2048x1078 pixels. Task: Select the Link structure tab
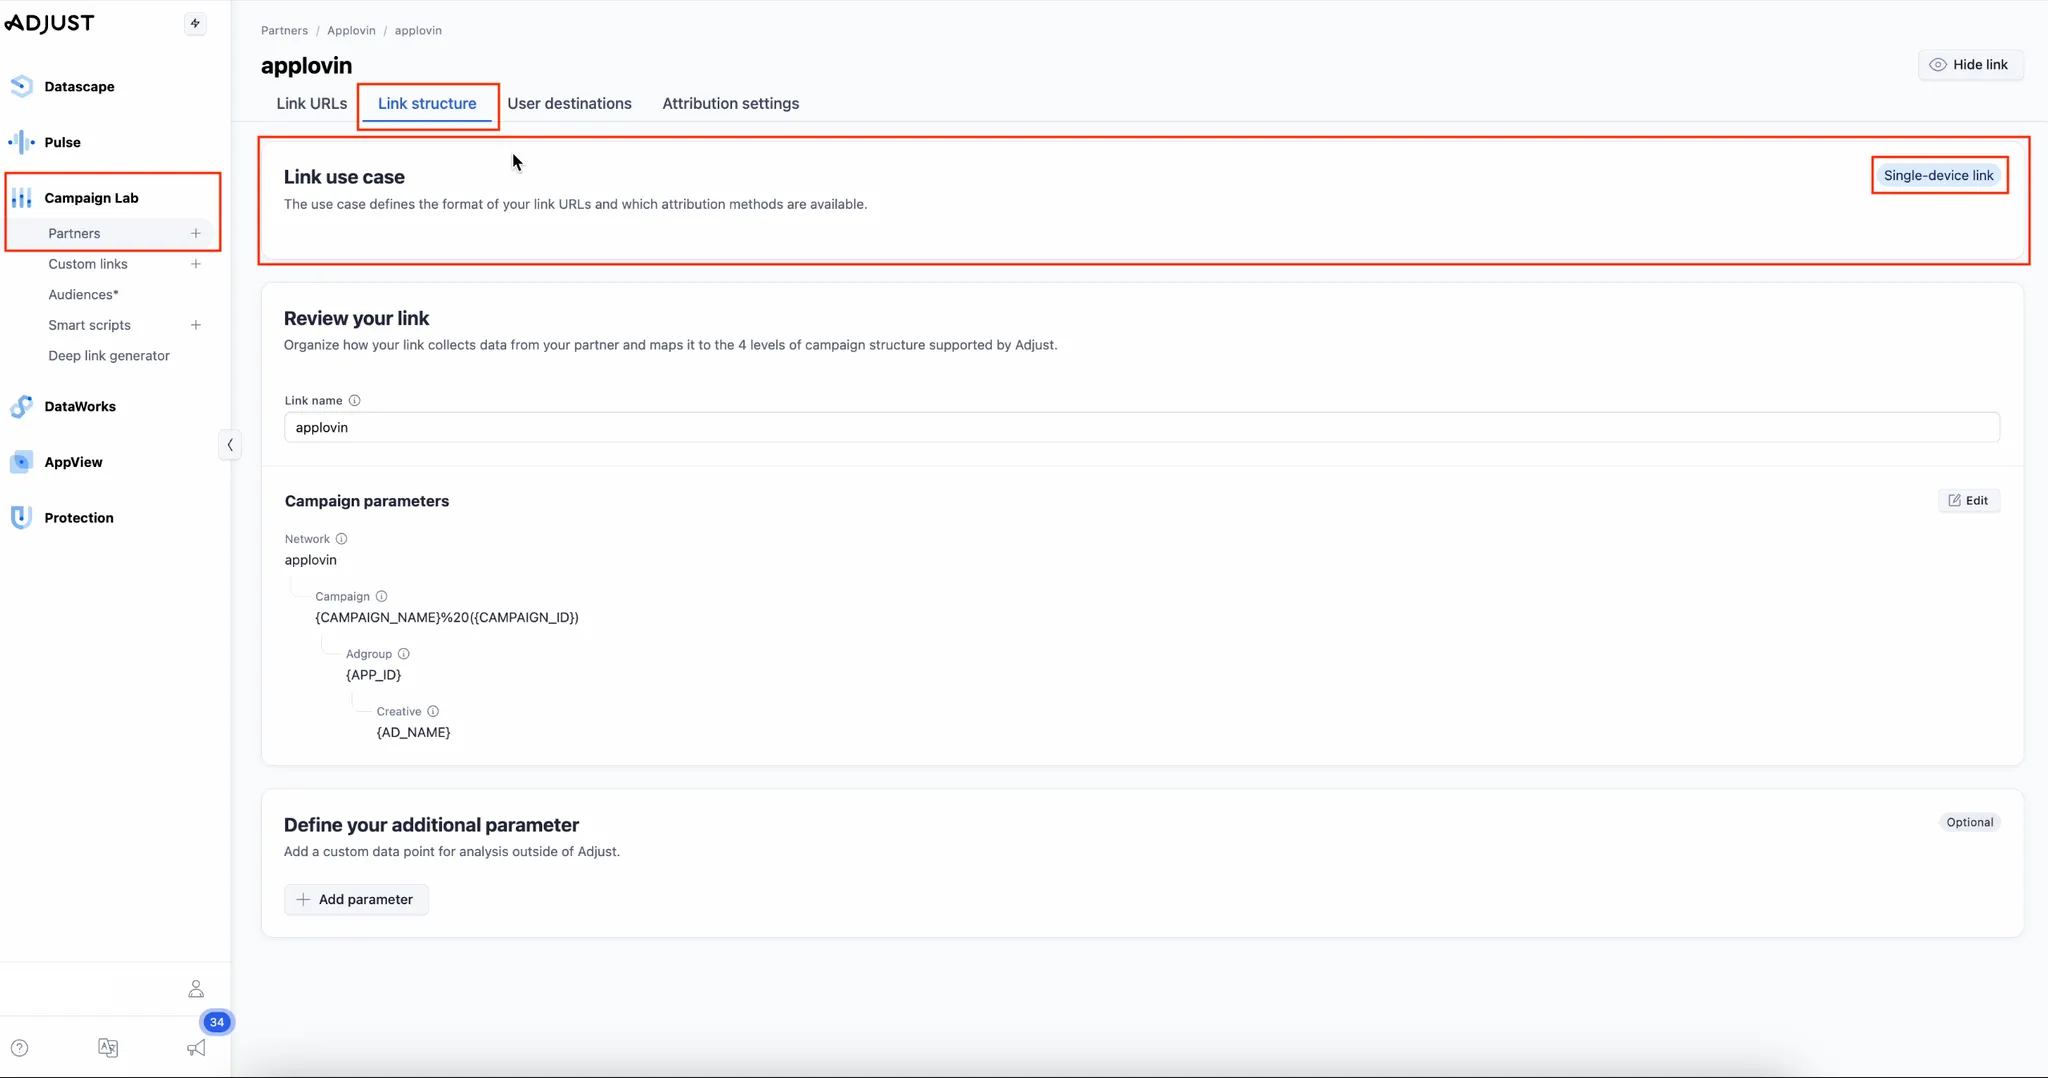(x=427, y=103)
